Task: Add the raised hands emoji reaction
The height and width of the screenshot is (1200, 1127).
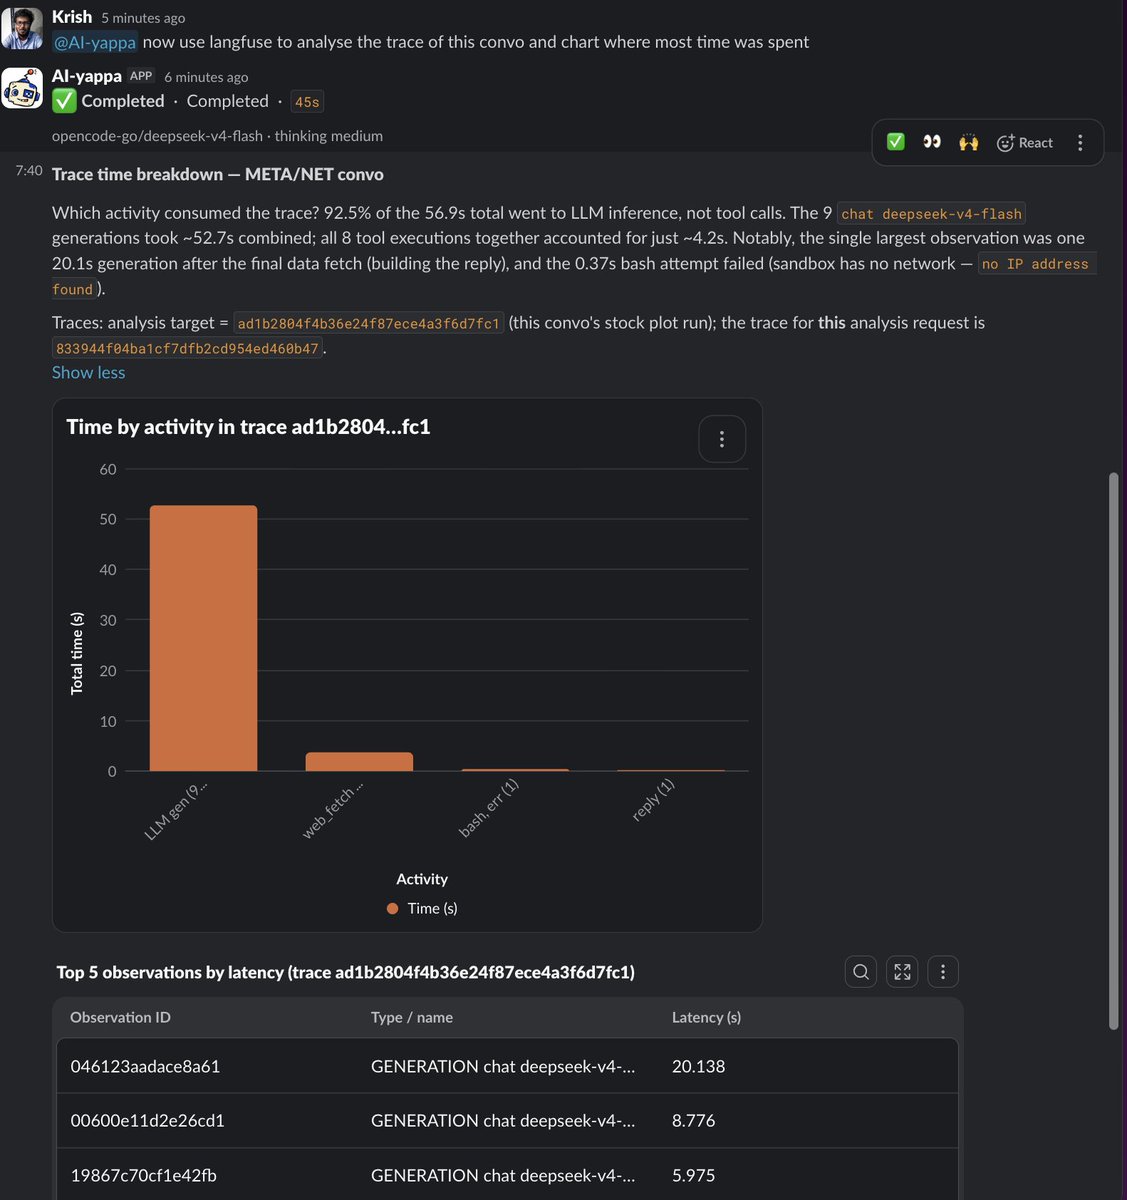Action: (x=968, y=142)
